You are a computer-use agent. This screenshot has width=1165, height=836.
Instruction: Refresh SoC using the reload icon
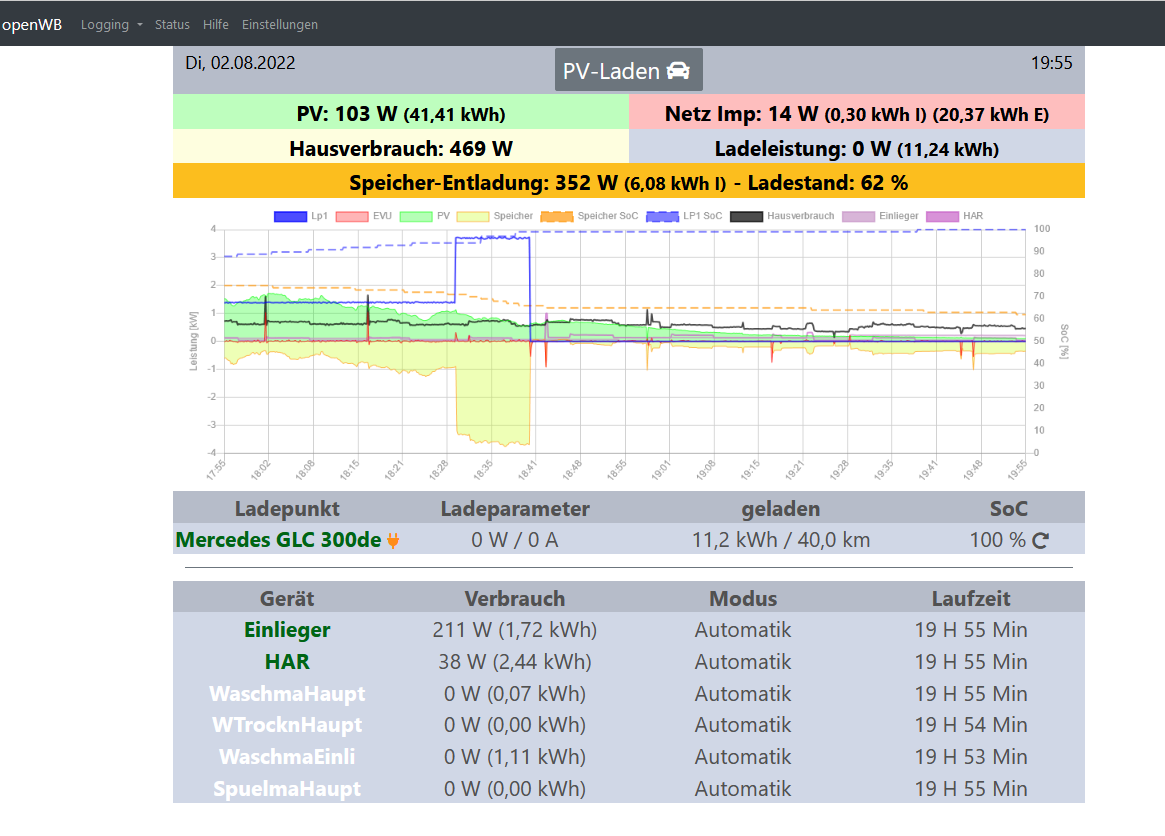pyautogui.click(x=1040, y=541)
